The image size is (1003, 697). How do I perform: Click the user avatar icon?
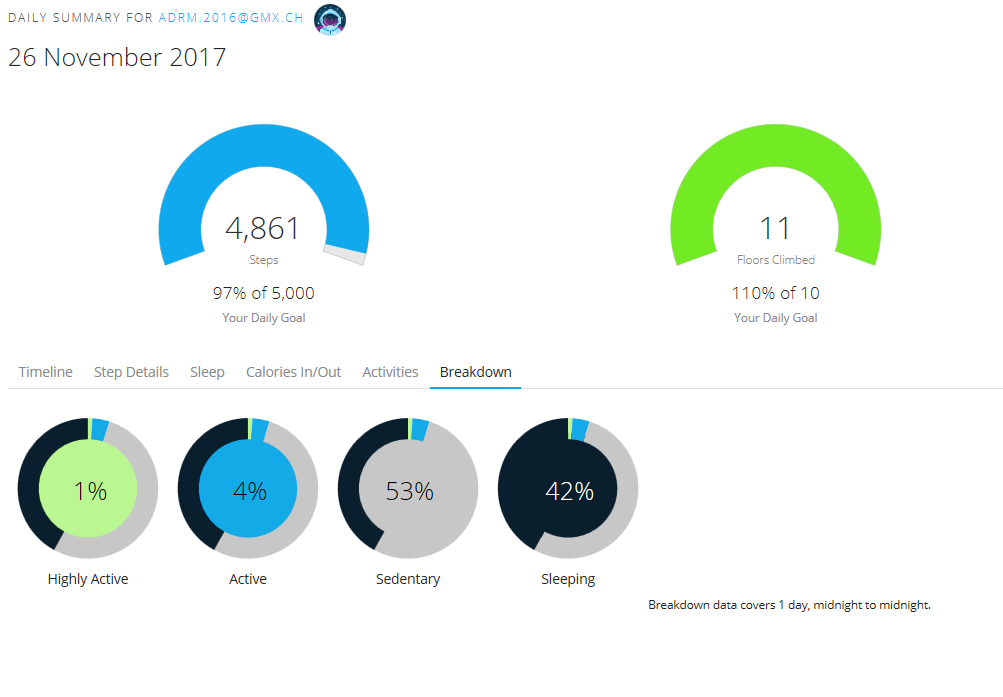click(x=330, y=19)
